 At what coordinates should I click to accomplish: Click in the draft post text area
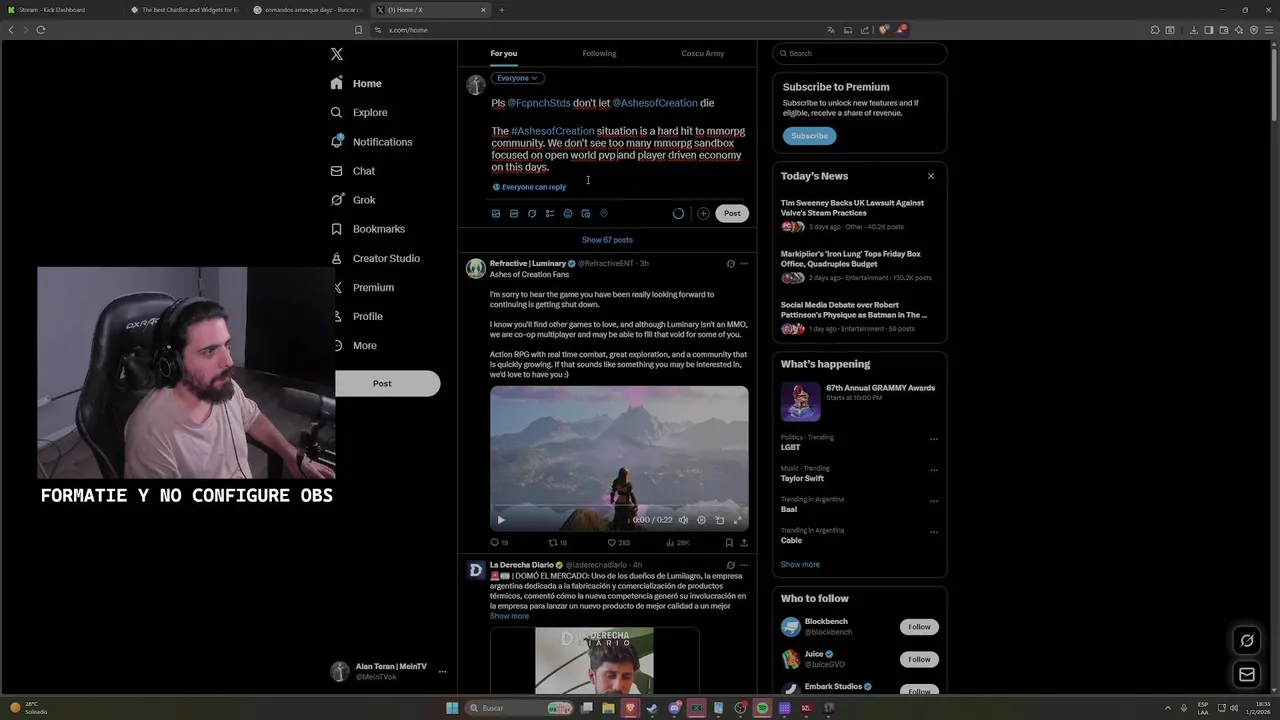(x=618, y=135)
